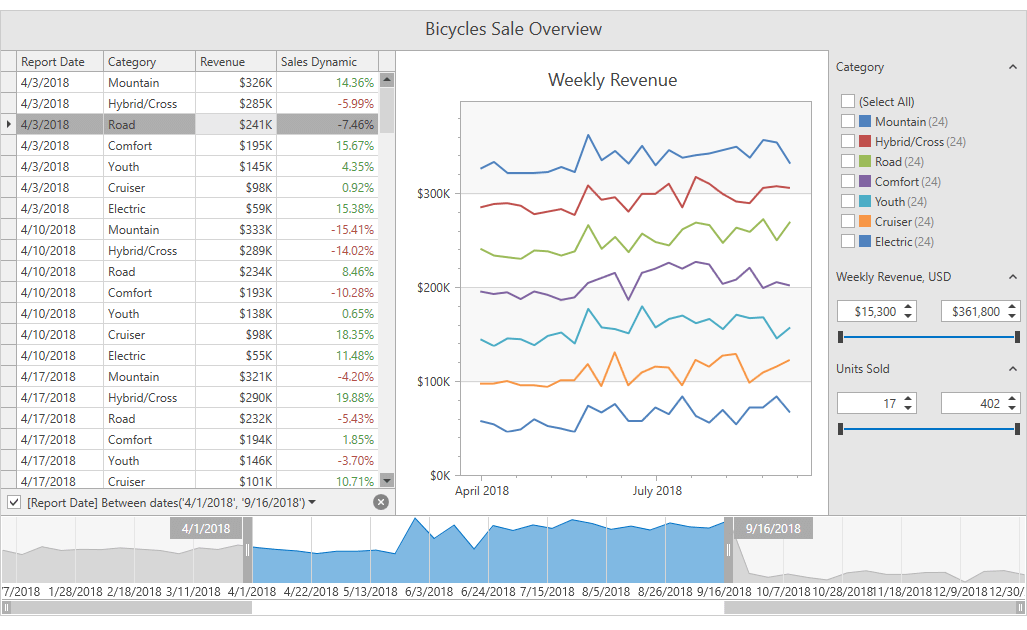Collapse the Weekly Revenue, USD section
1027x630 pixels.
(x=1013, y=277)
